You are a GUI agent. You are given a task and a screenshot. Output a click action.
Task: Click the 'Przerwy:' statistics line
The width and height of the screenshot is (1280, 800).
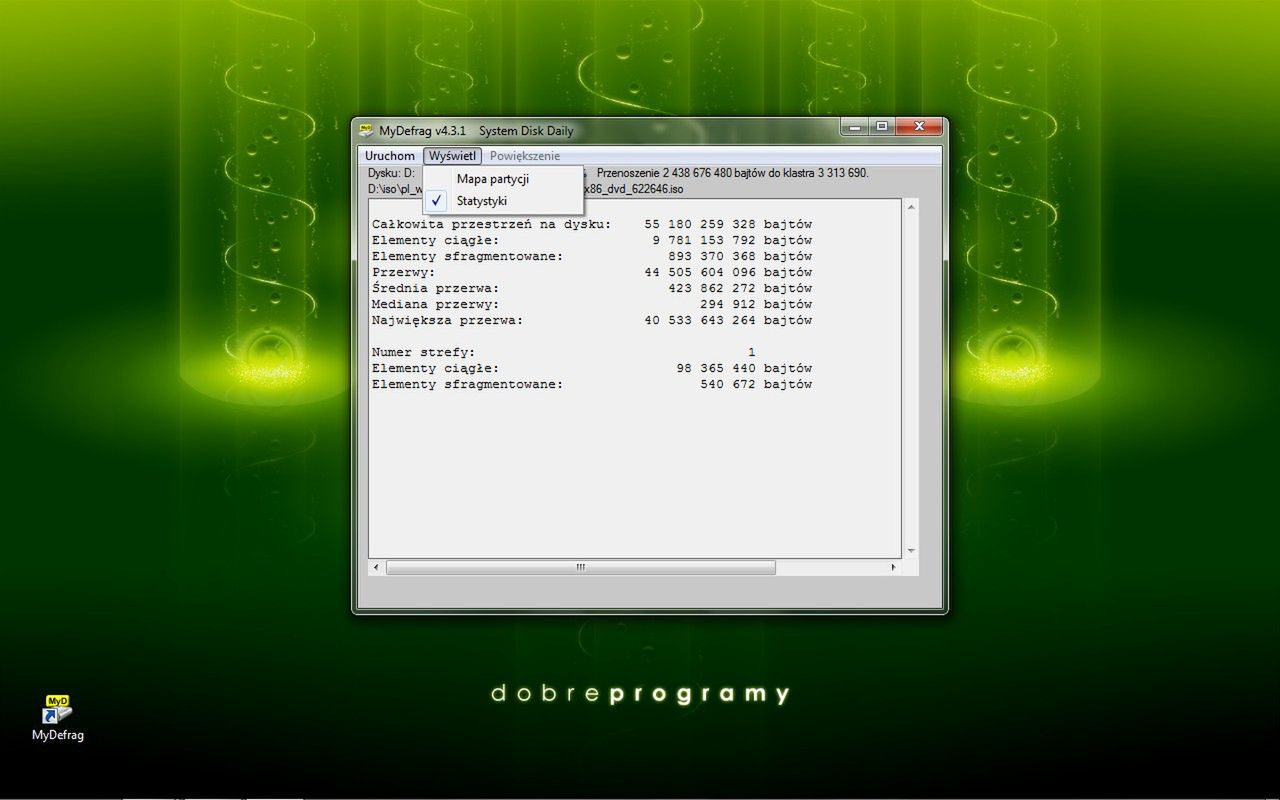[592, 272]
